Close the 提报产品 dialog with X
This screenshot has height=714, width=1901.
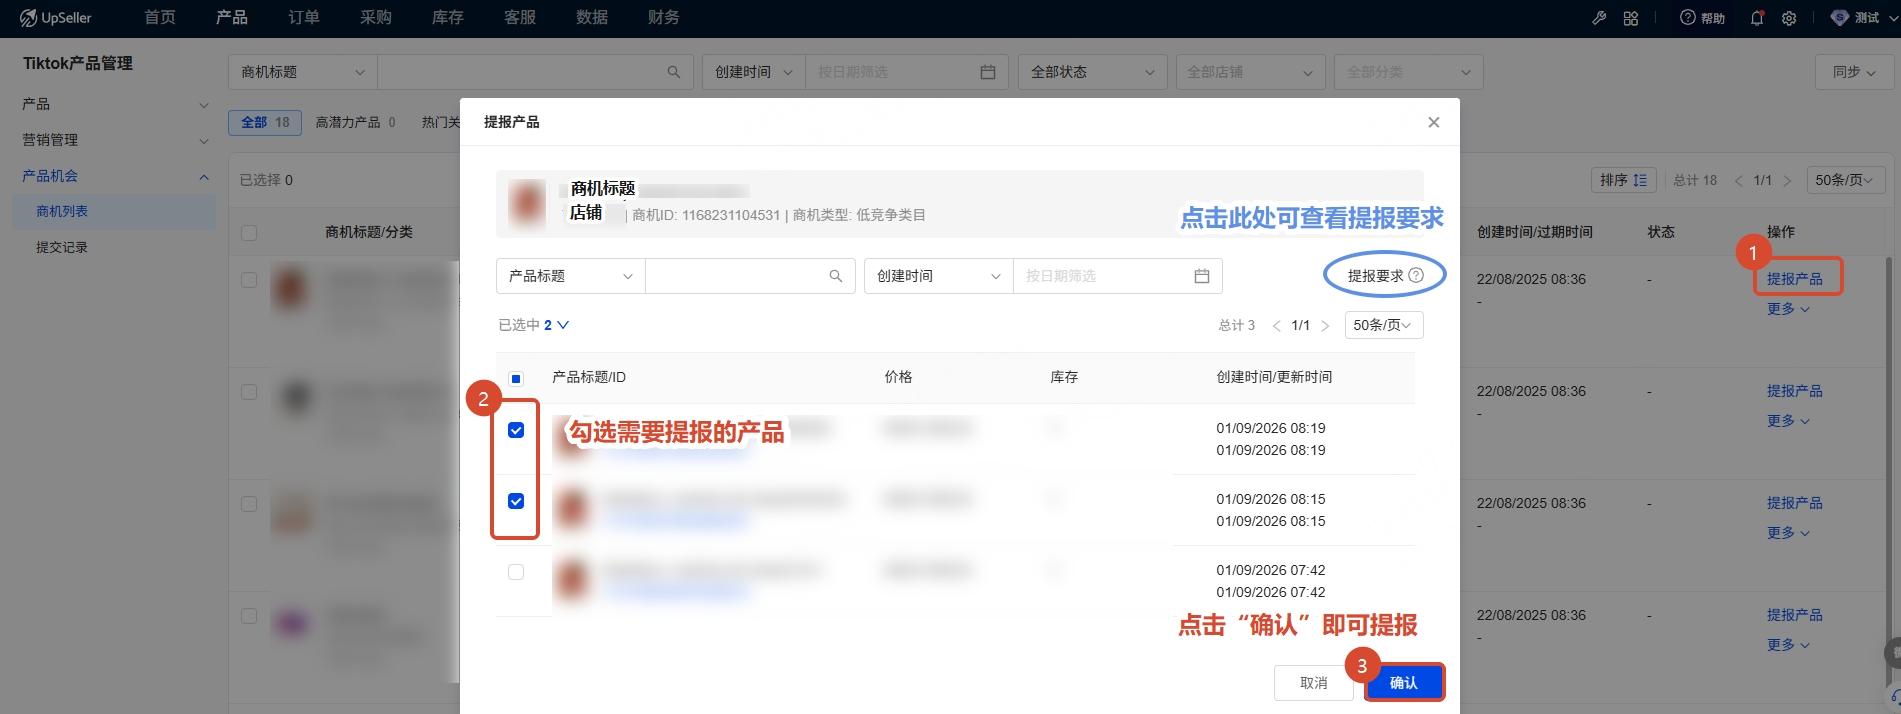point(1434,122)
